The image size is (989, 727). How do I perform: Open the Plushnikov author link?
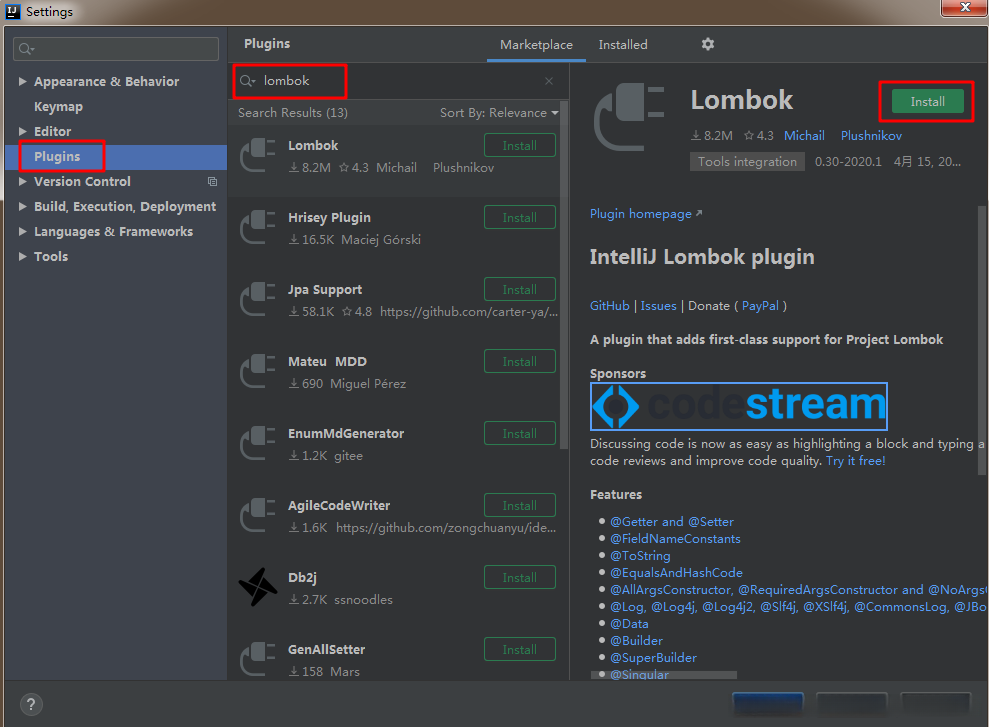[x=871, y=136]
